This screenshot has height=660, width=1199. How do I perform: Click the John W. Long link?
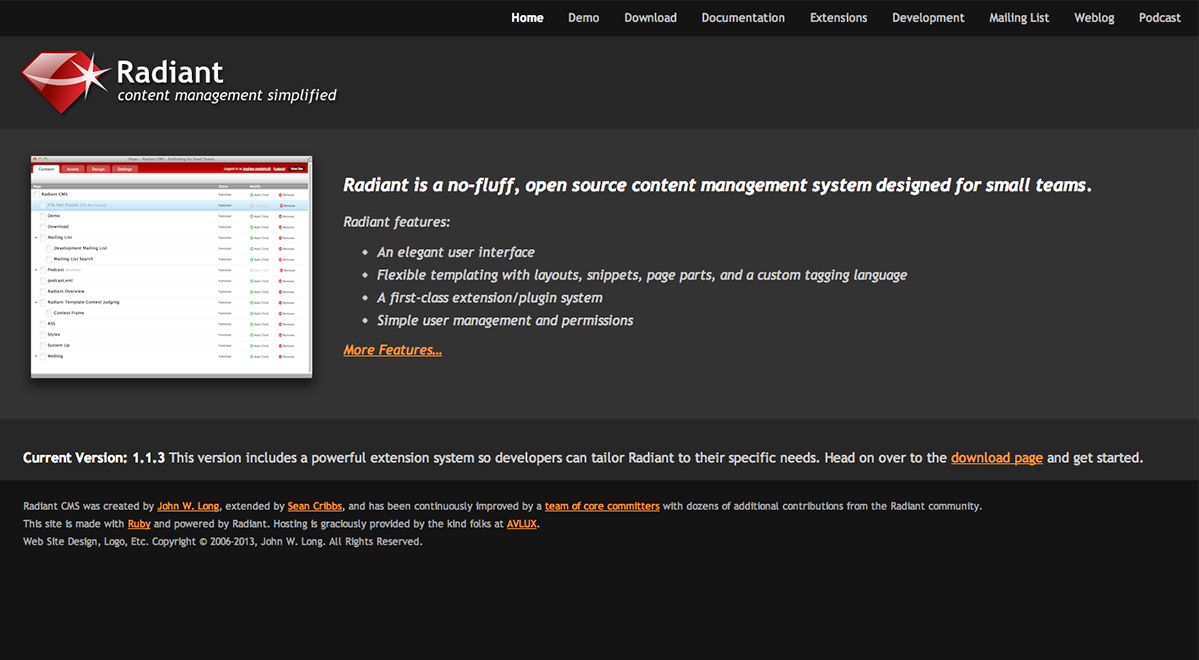coord(188,506)
